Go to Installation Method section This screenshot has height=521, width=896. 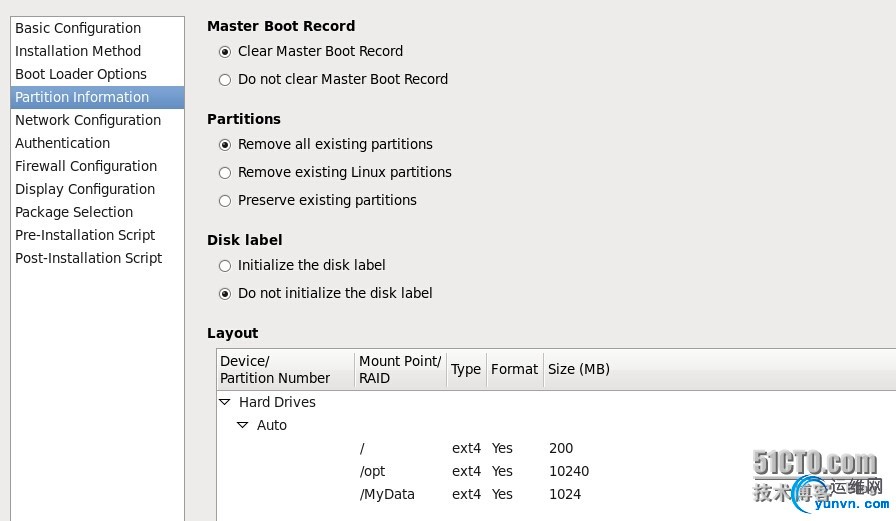78,51
